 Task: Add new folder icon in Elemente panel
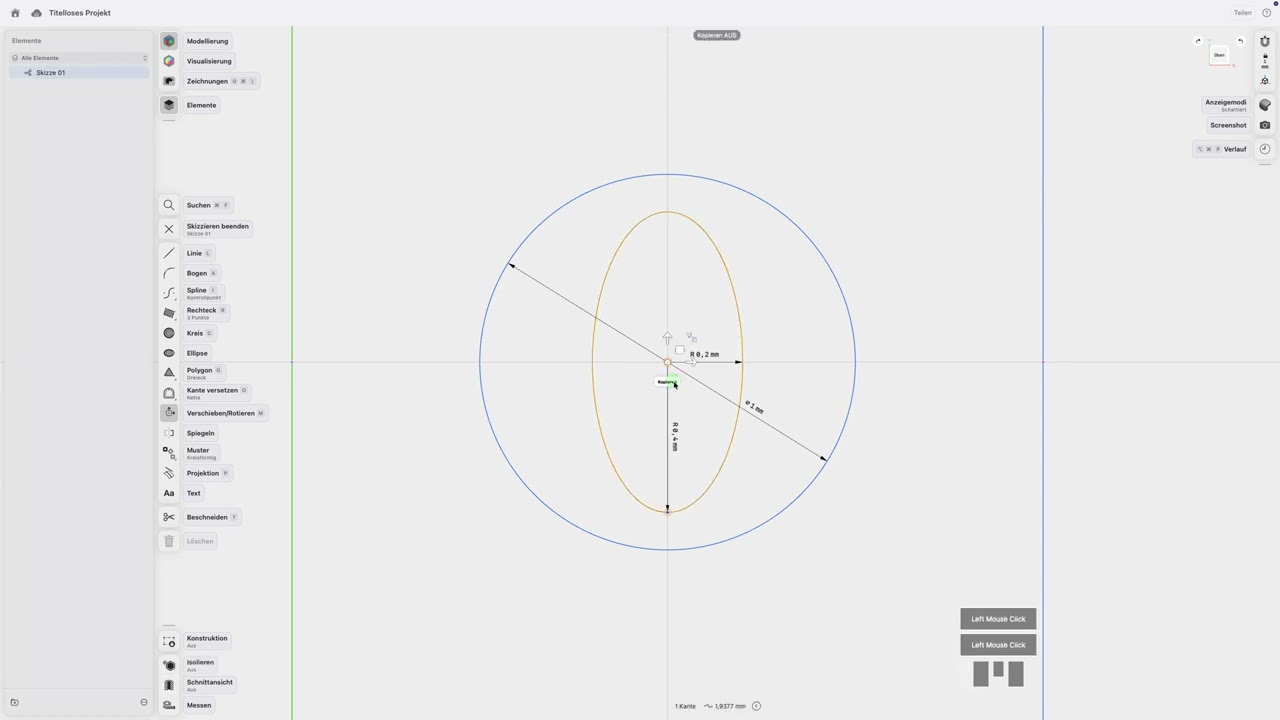[x=14, y=702]
